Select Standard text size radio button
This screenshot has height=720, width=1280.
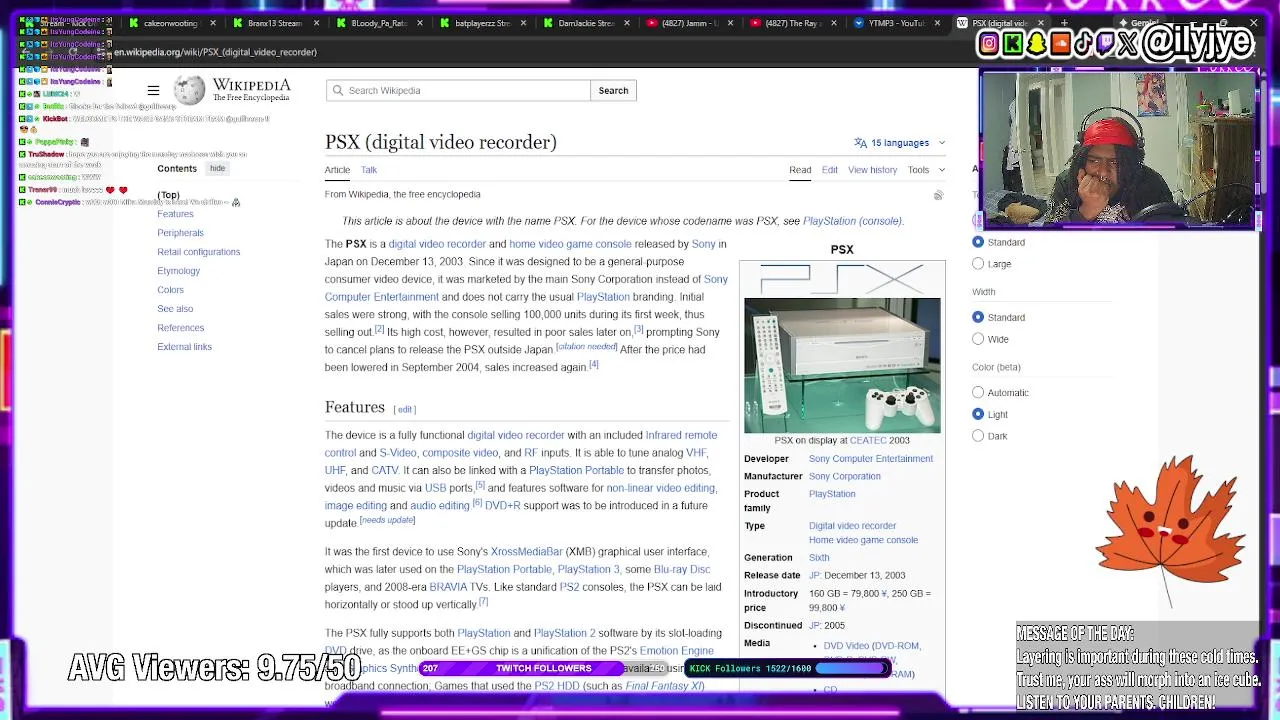pos(978,242)
